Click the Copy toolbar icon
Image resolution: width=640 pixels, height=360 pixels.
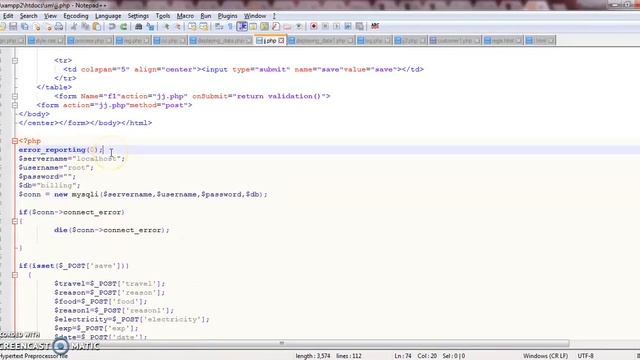85,27
